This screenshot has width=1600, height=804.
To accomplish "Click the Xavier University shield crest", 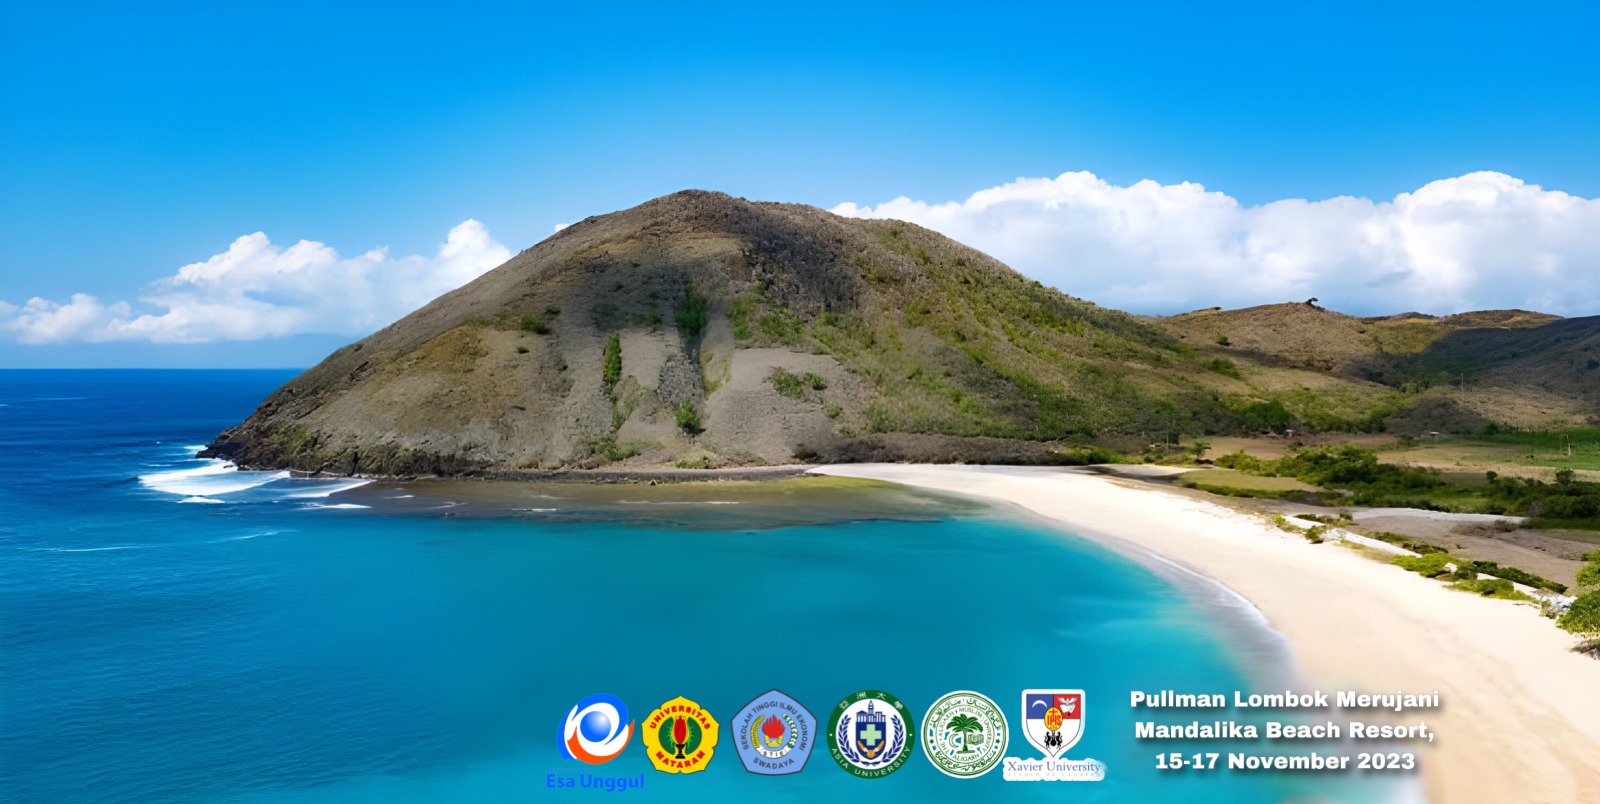I will (1052, 723).
